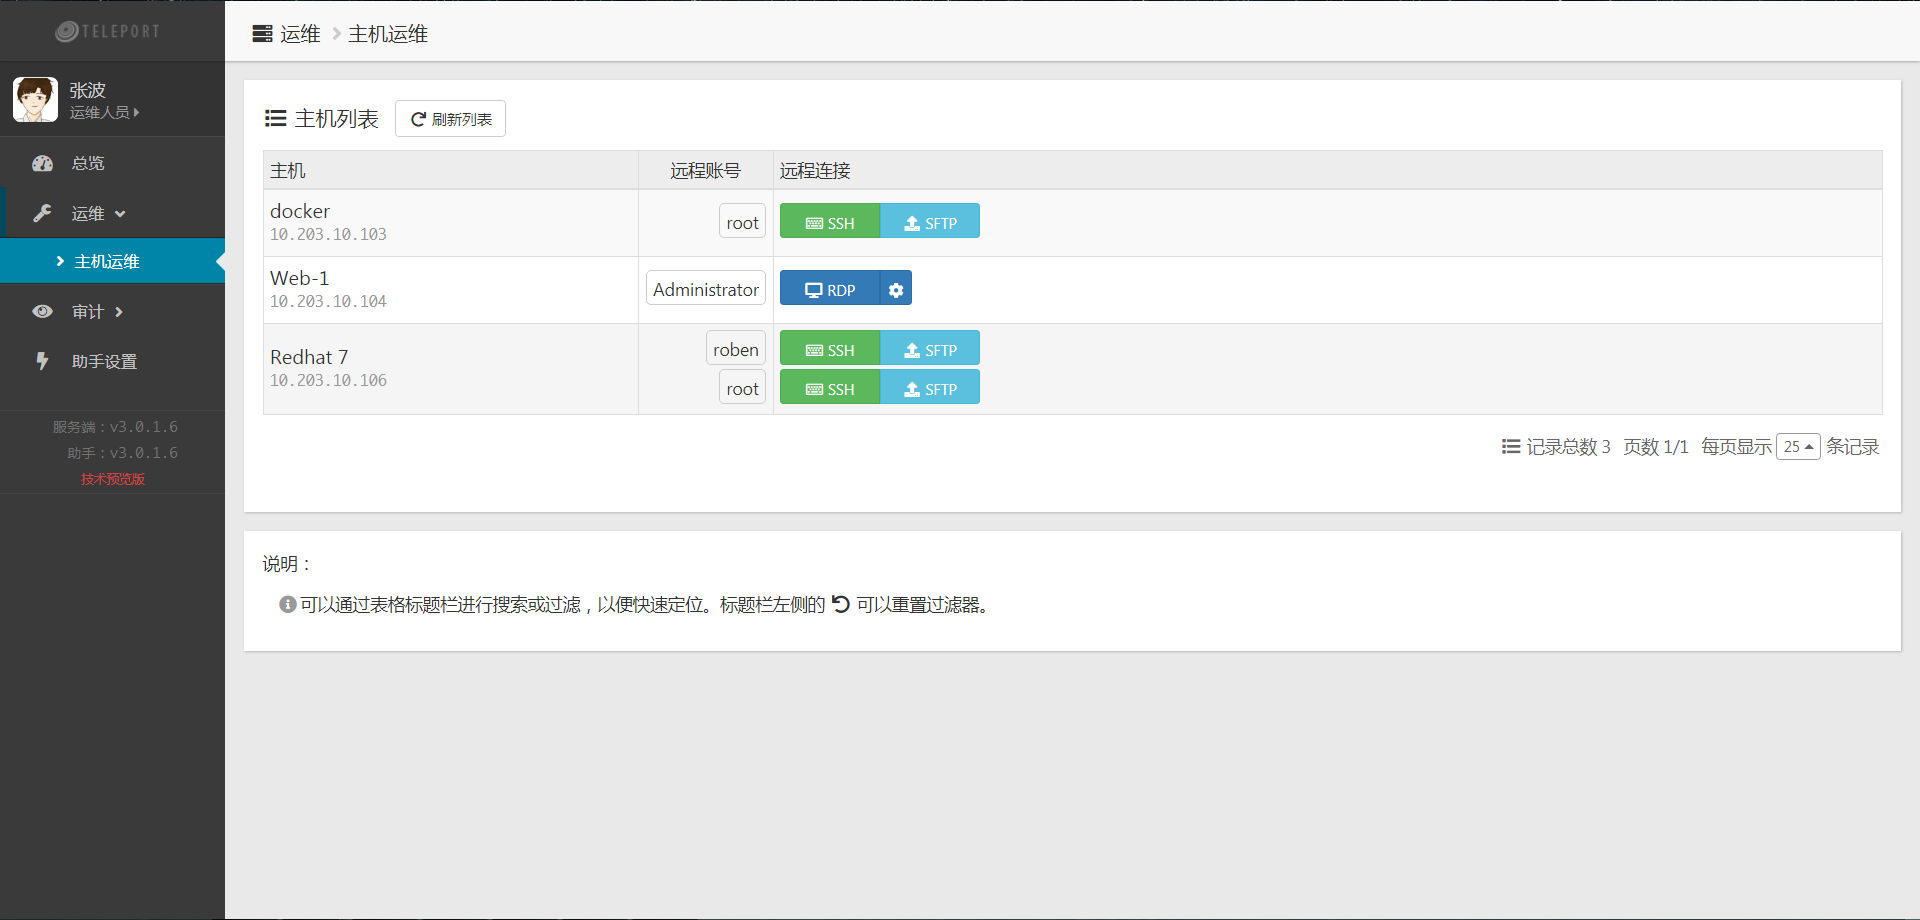The width and height of the screenshot is (1920, 920).
Task: Expand the 审计 sidebar menu
Action: tap(112, 312)
